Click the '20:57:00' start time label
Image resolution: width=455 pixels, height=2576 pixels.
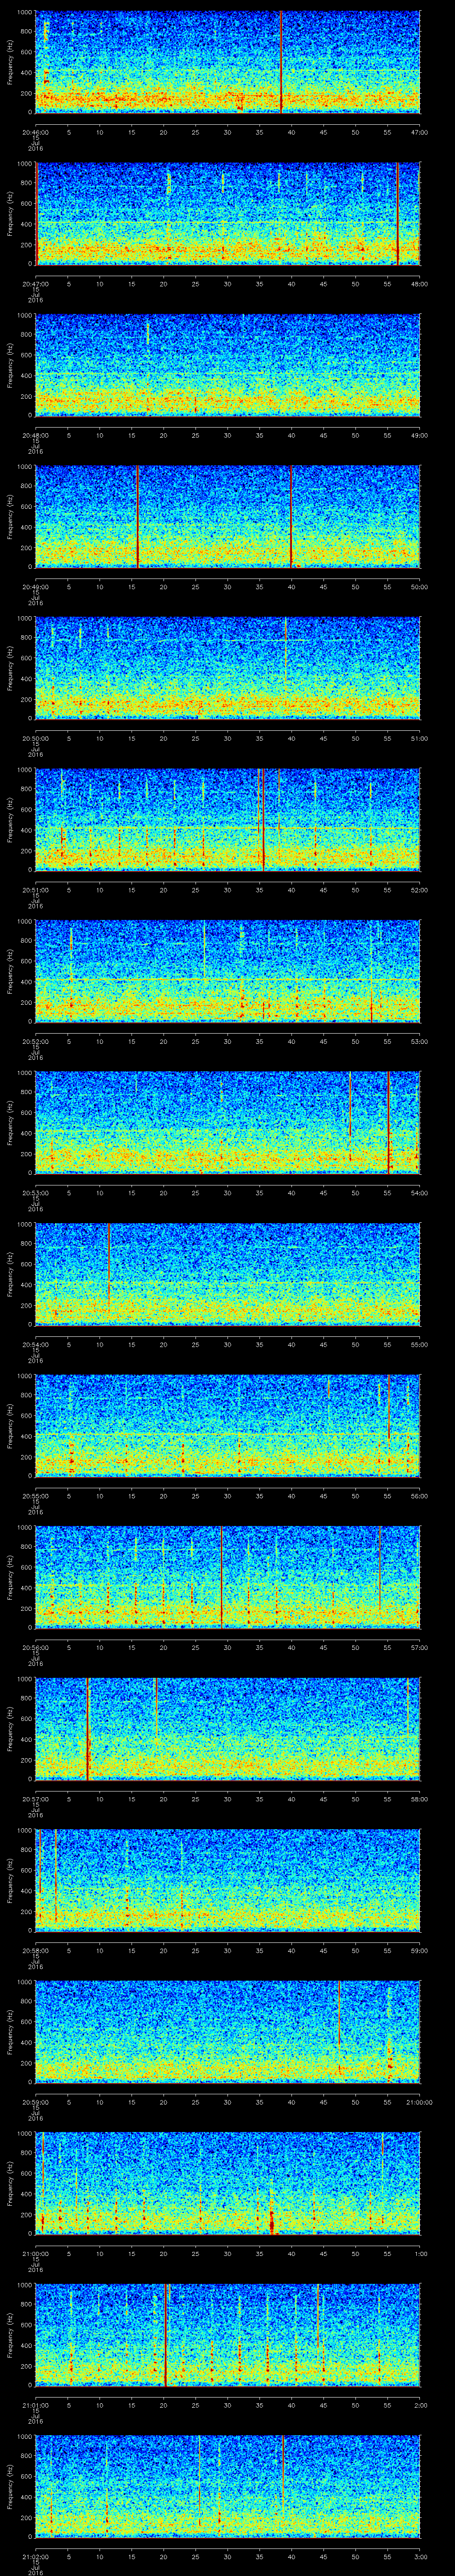[x=35, y=1799]
